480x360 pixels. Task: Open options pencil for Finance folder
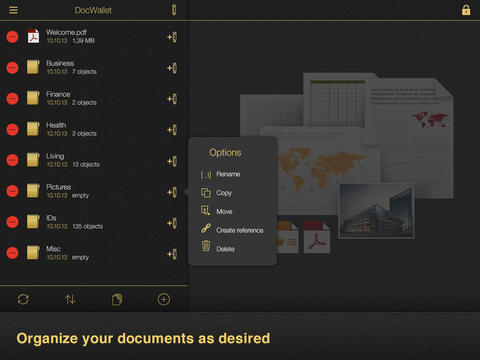click(172, 99)
